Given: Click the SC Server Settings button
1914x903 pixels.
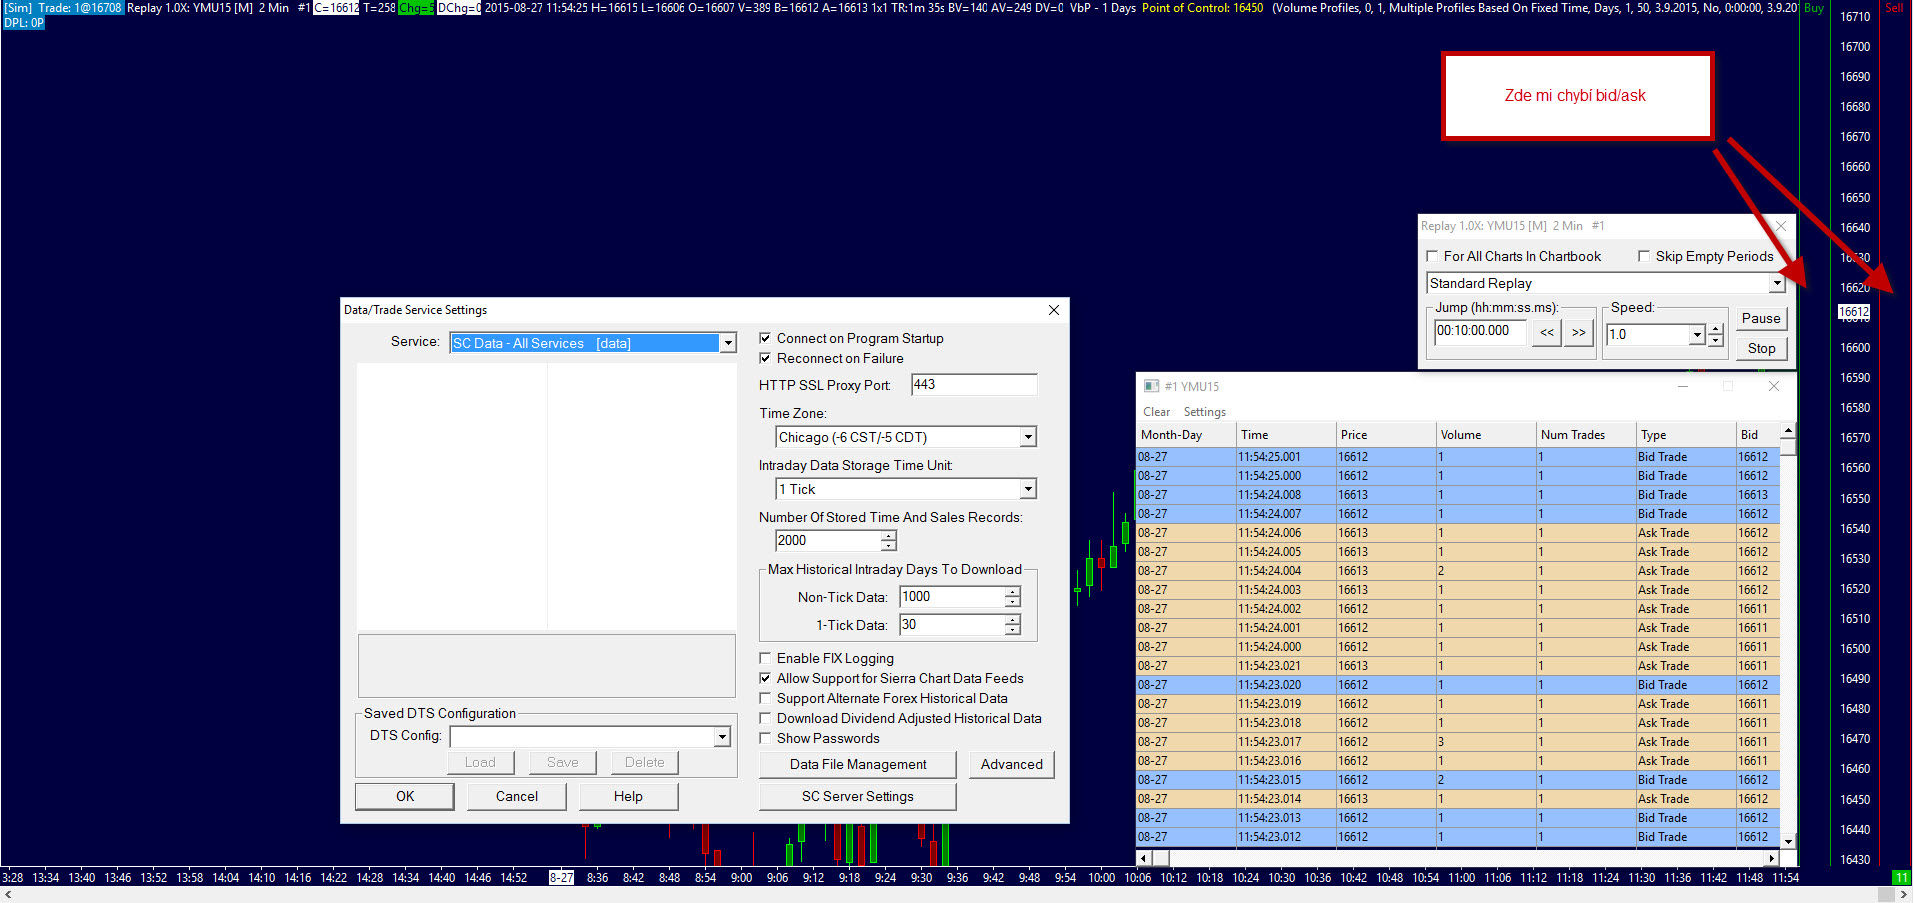Looking at the screenshot, I should pyautogui.click(x=857, y=796).
